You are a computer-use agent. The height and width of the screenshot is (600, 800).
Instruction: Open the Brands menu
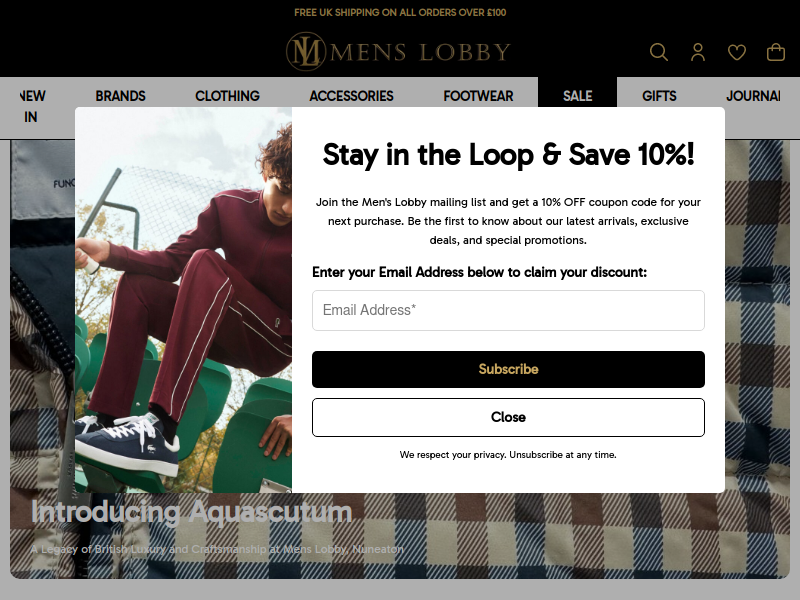tap(120, 96)
